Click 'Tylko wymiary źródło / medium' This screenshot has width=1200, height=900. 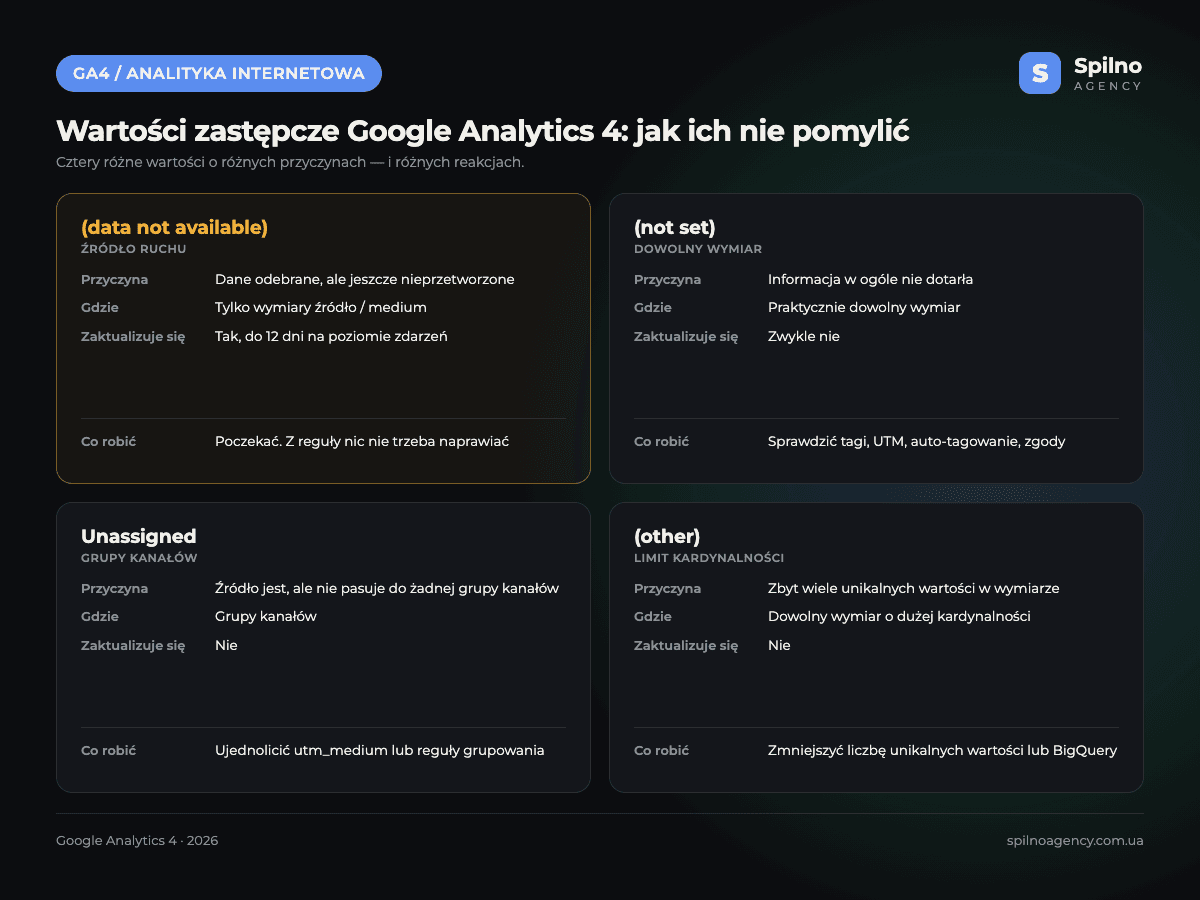point(321,308)
